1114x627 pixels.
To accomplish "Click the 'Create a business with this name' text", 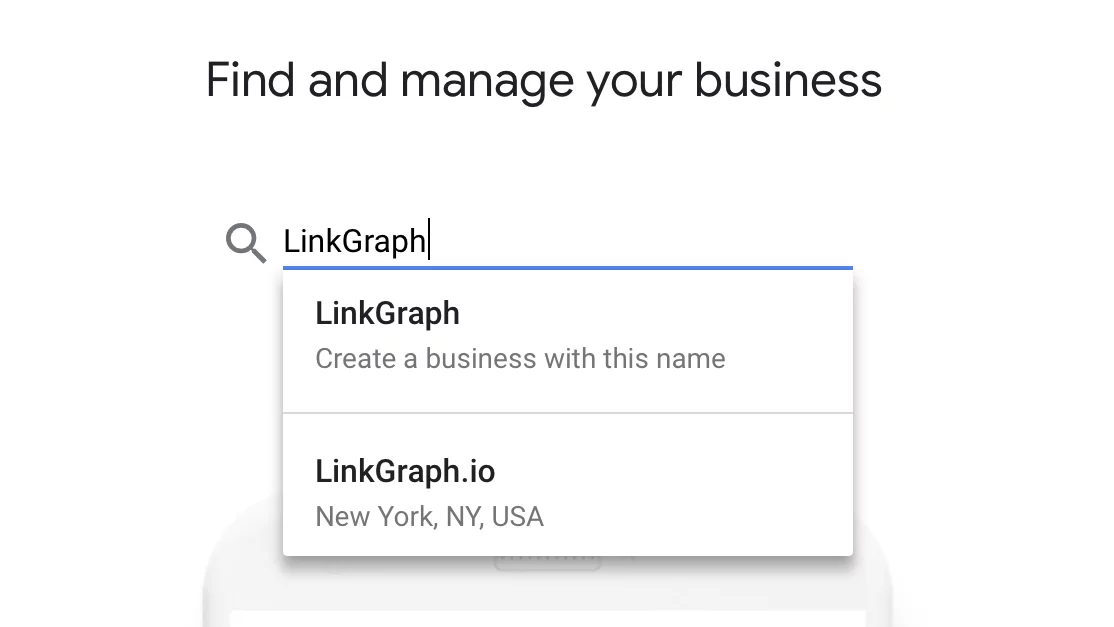I will click(520, 359).
